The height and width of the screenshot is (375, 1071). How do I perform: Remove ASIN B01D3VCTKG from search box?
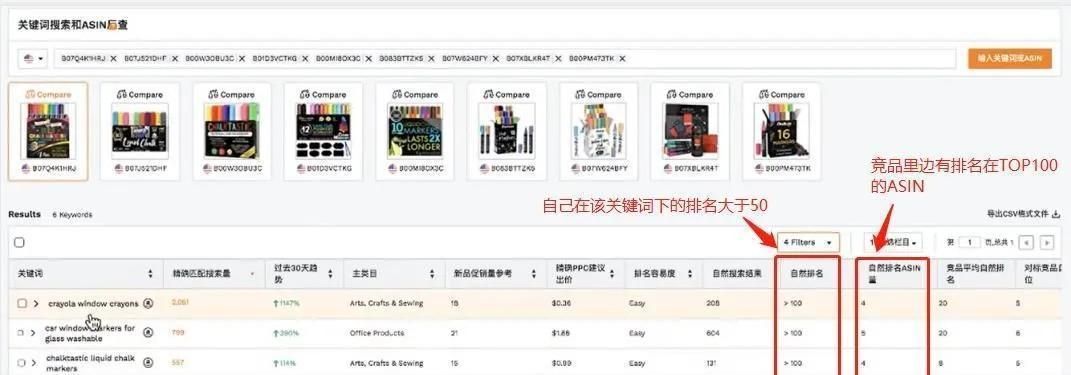click(305, 59)
